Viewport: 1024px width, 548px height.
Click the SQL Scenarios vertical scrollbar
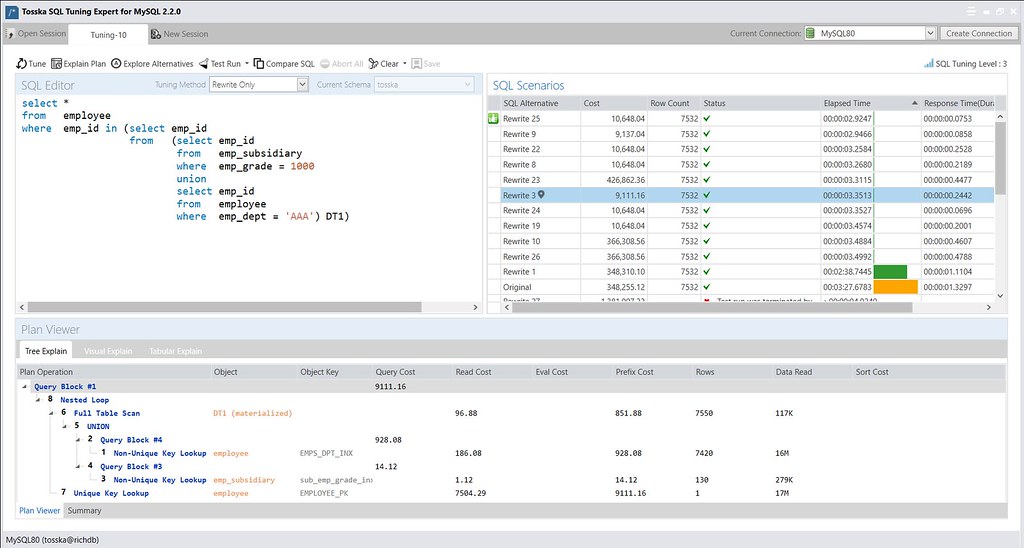[x=1000, y=157]
